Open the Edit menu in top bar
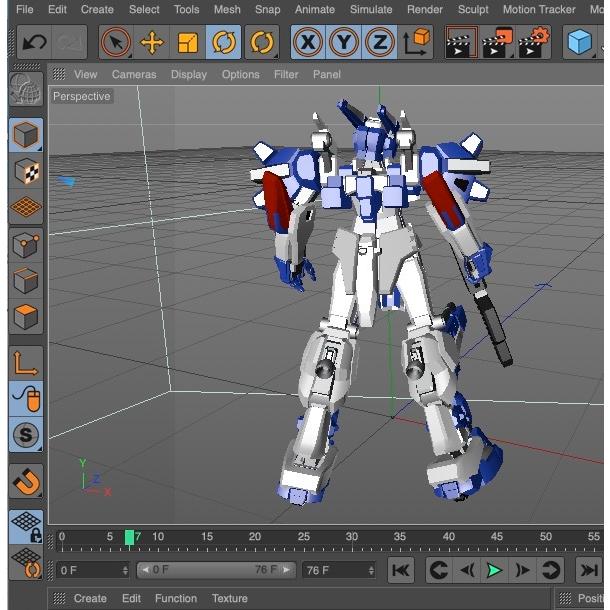610x610 pixels. click(x=57, y=9)
